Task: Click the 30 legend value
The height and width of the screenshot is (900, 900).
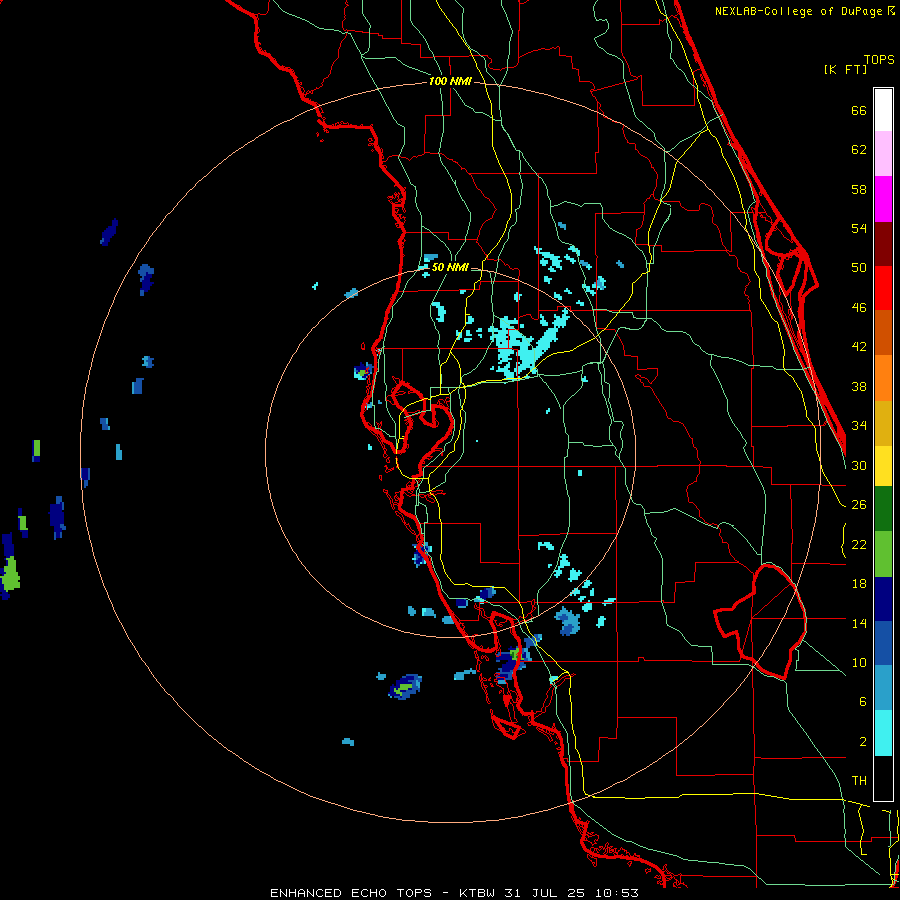Action: (x=859, y=465)
